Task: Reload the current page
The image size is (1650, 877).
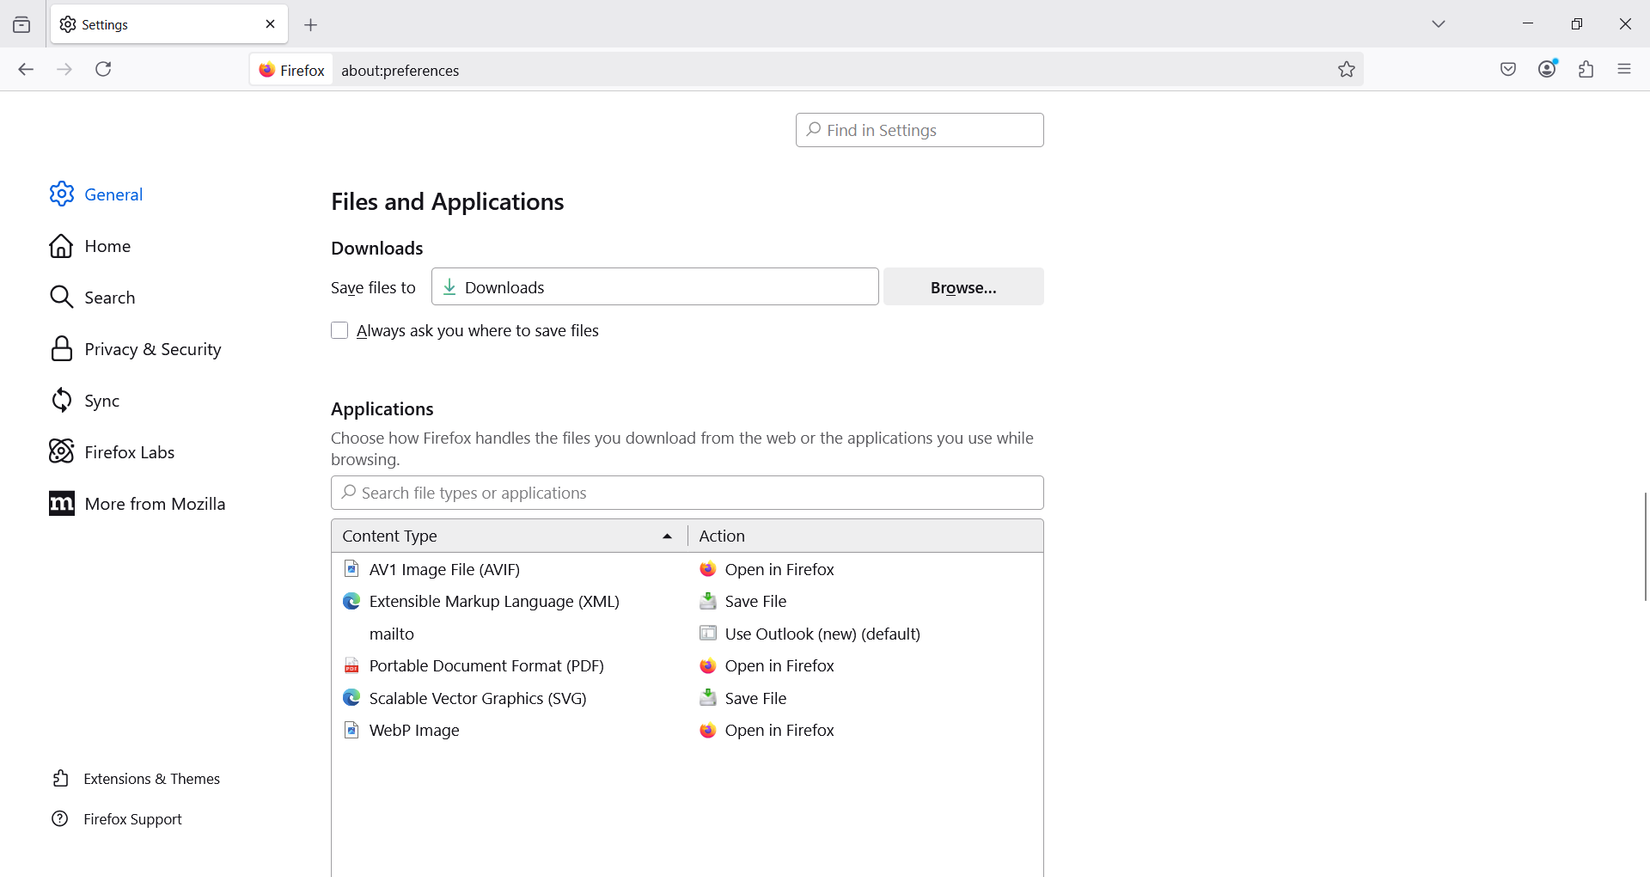Action: (x=103, y=69)
